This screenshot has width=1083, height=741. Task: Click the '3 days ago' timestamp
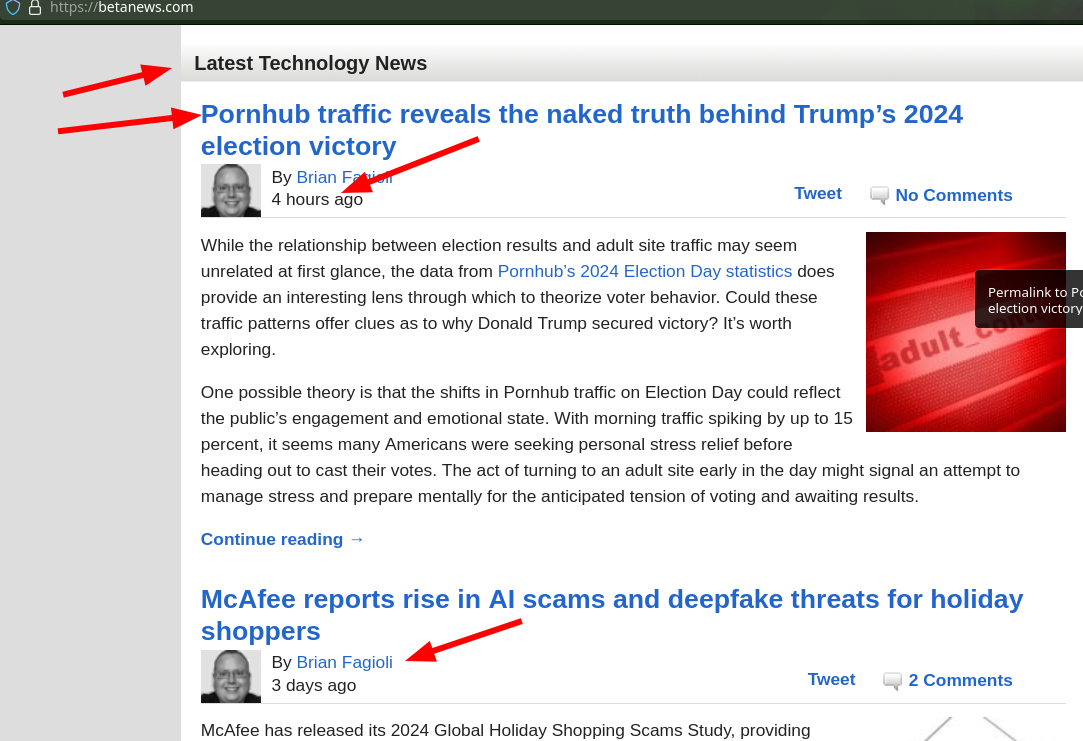pos(314,685)
